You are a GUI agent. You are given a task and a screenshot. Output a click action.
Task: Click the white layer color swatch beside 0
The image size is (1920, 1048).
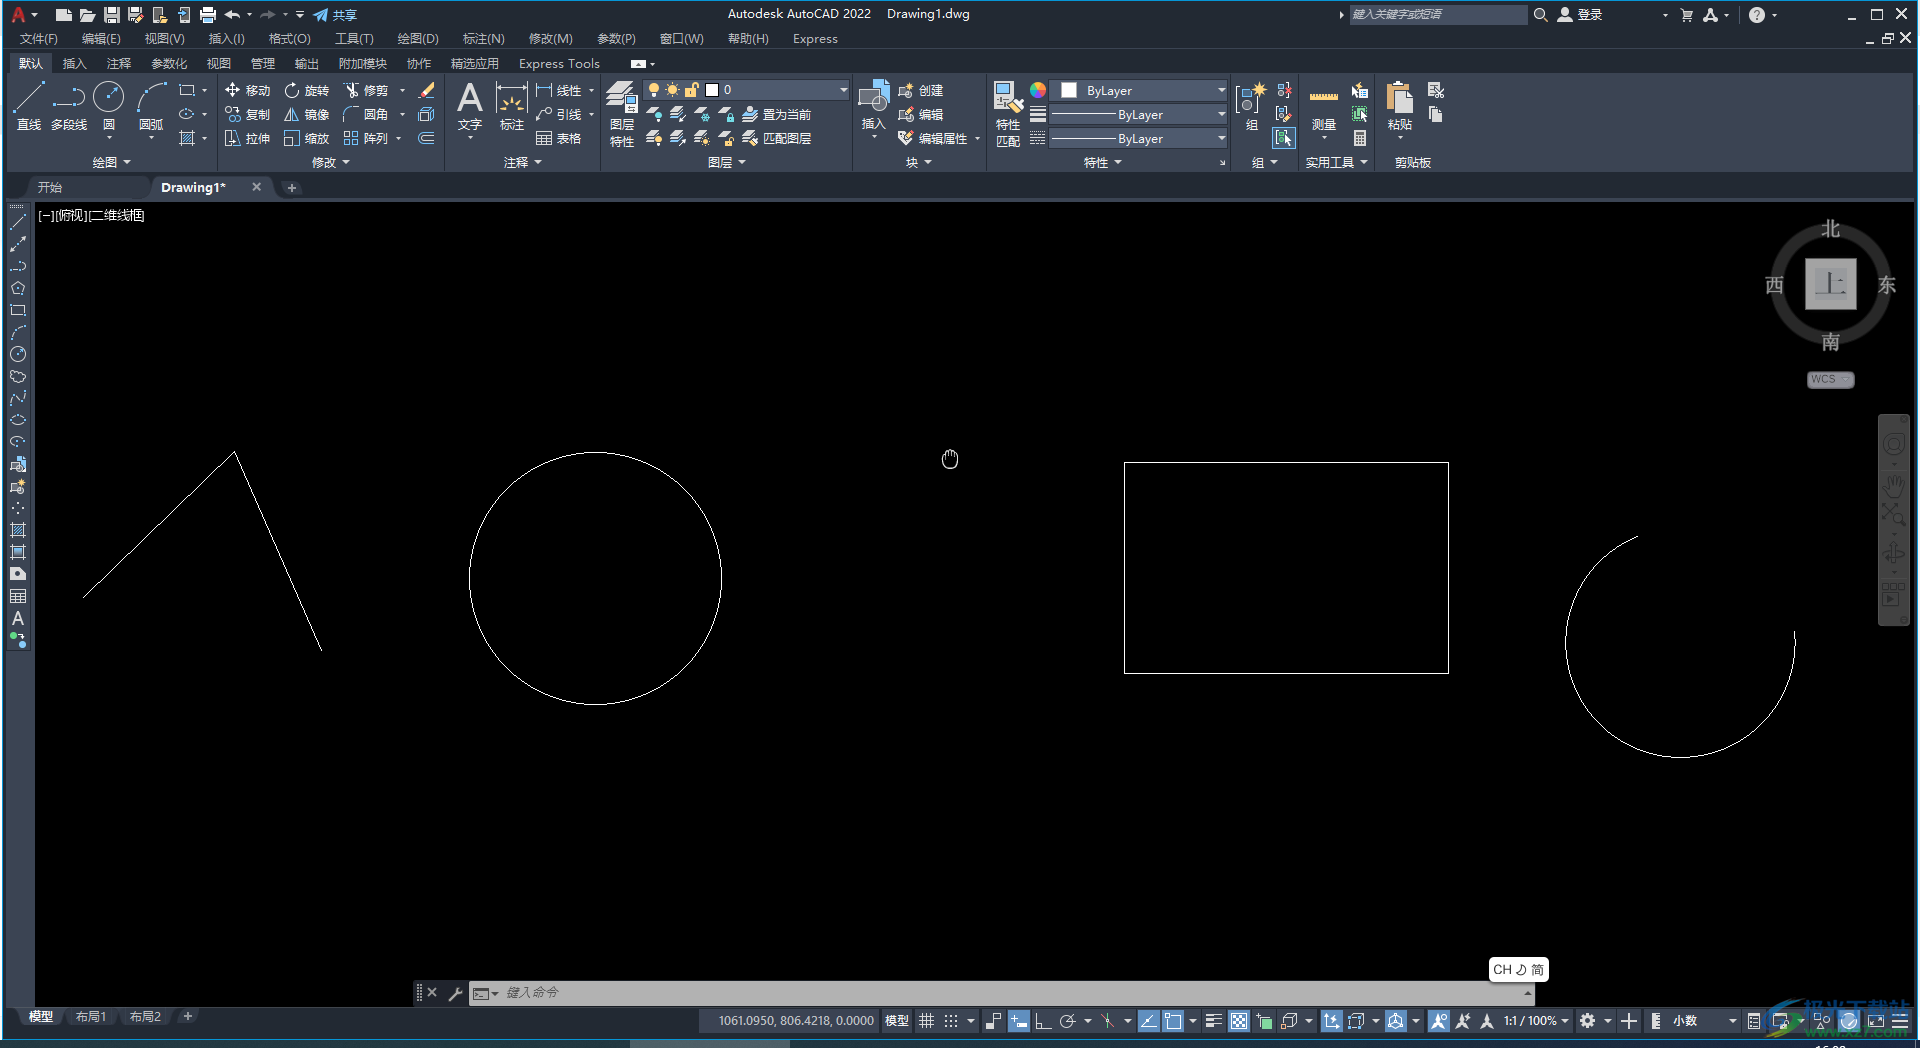(712, 90)
